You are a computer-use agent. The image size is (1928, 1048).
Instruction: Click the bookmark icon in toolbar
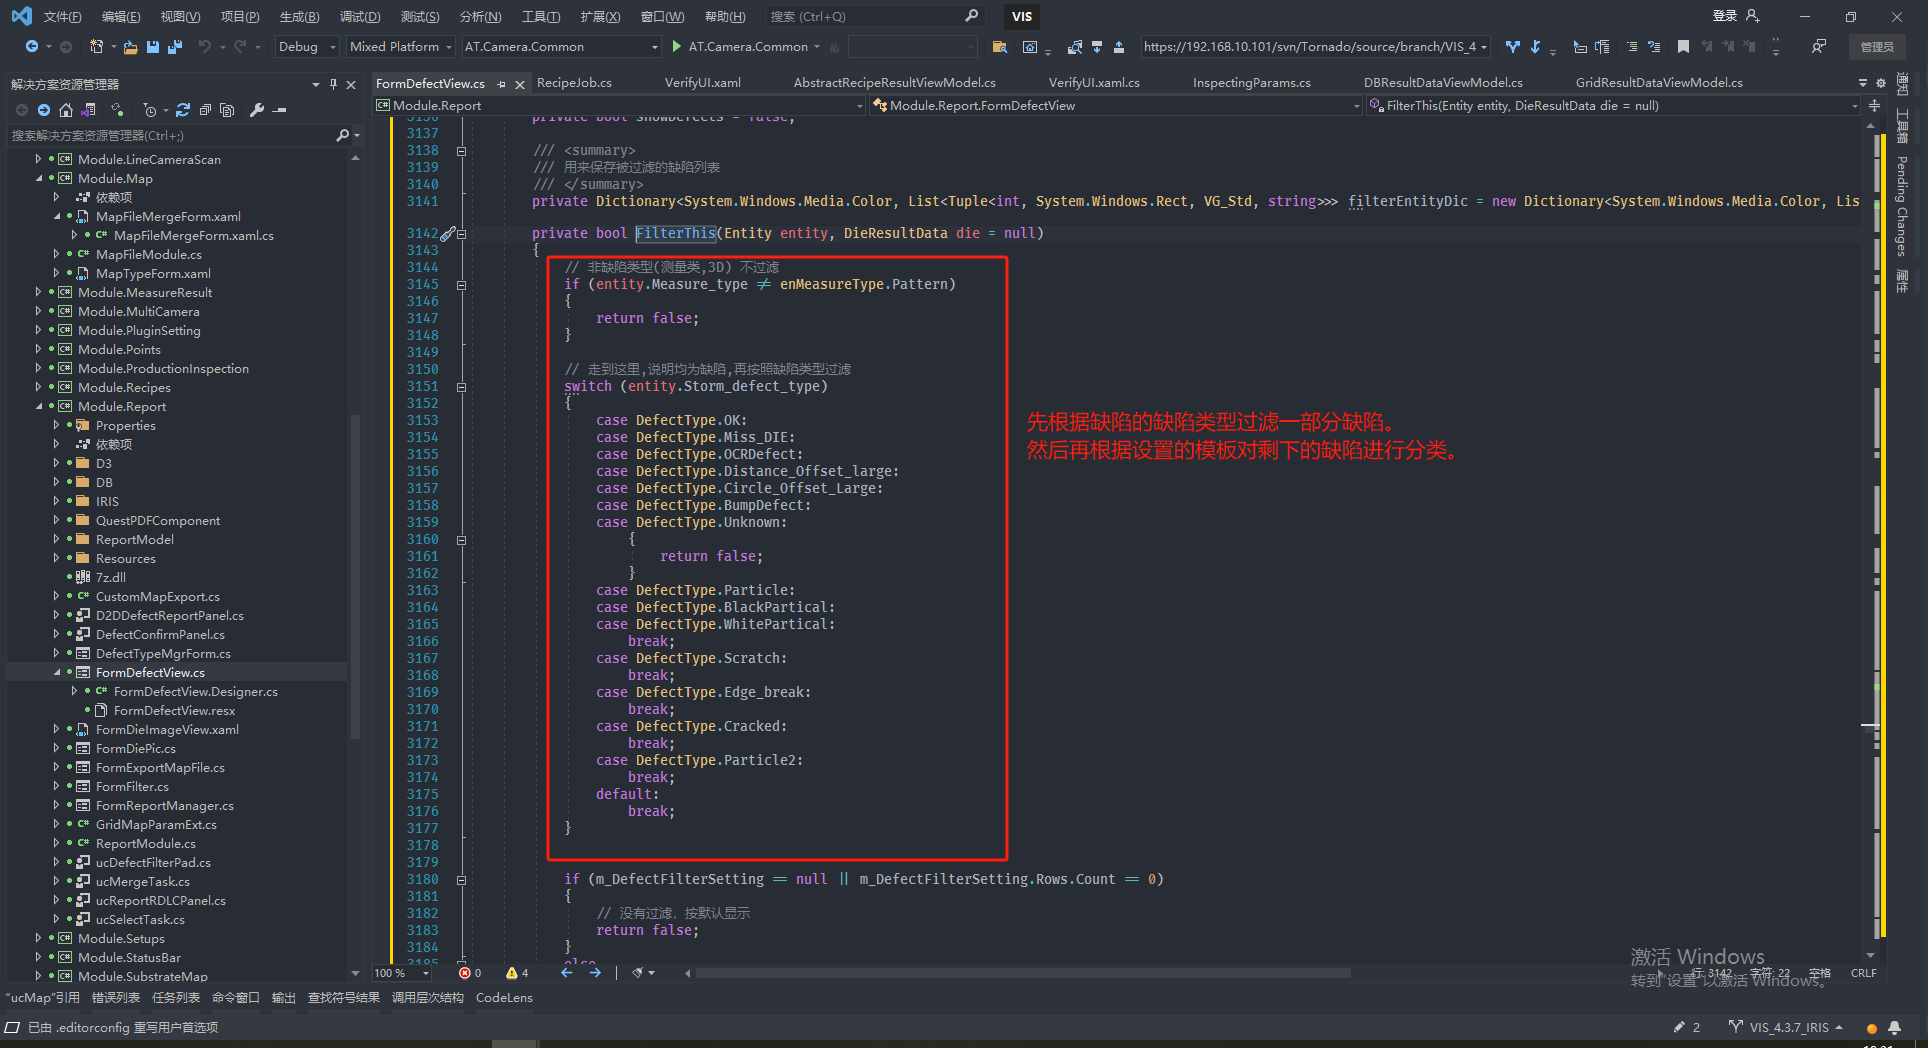1683,47
